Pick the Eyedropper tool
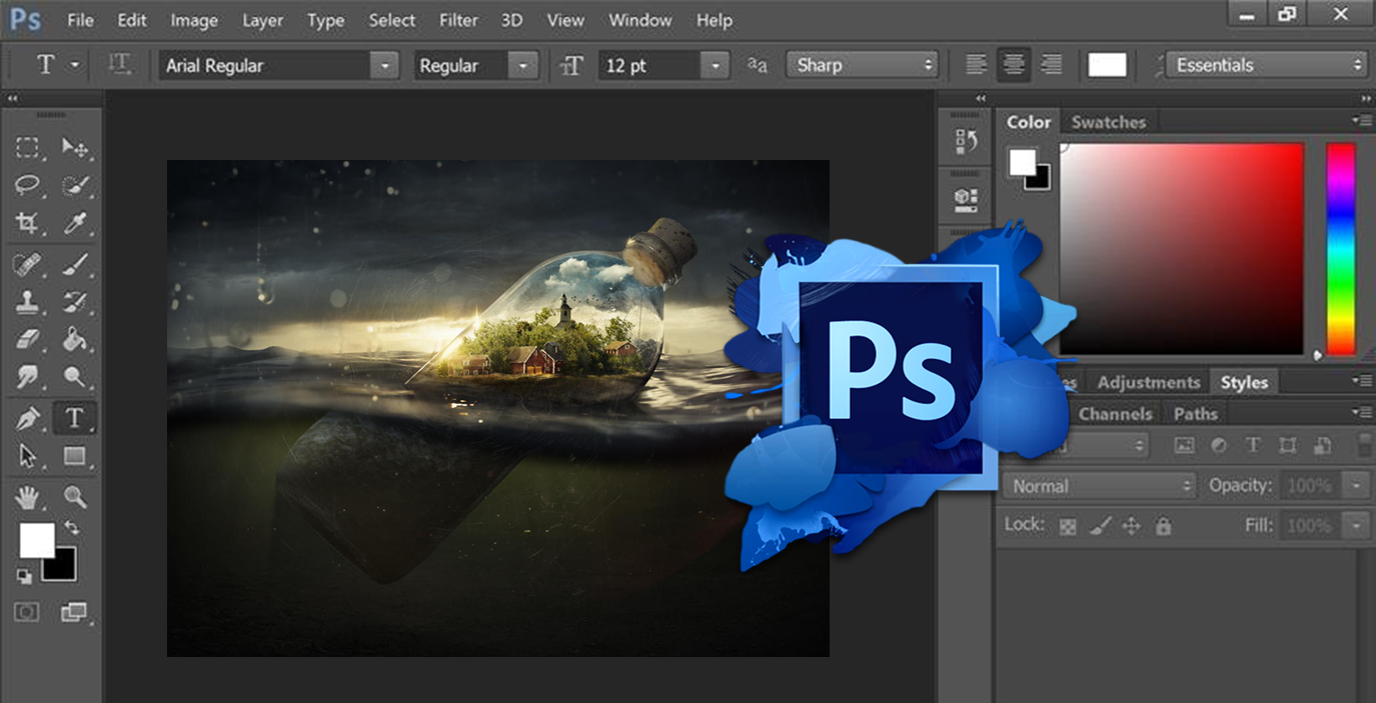 point(75,223)
